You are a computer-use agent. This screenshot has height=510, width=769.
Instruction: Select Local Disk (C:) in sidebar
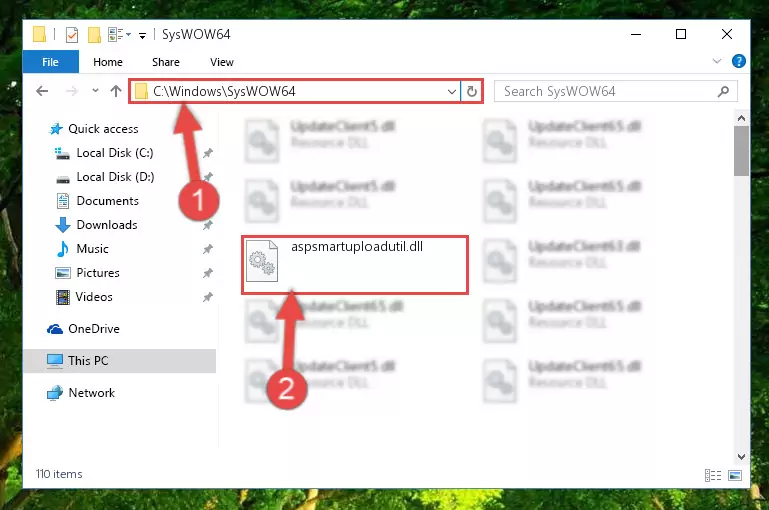coord(115,153)
